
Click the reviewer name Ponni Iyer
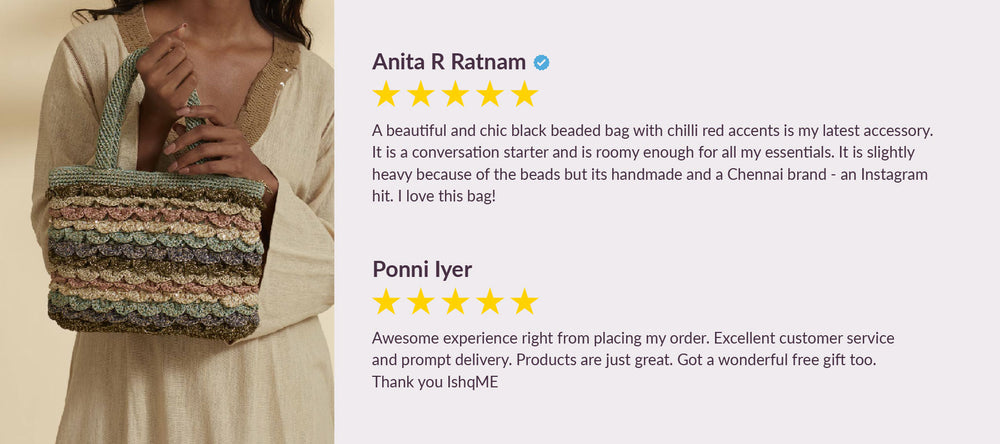click(x=422, y=270)
